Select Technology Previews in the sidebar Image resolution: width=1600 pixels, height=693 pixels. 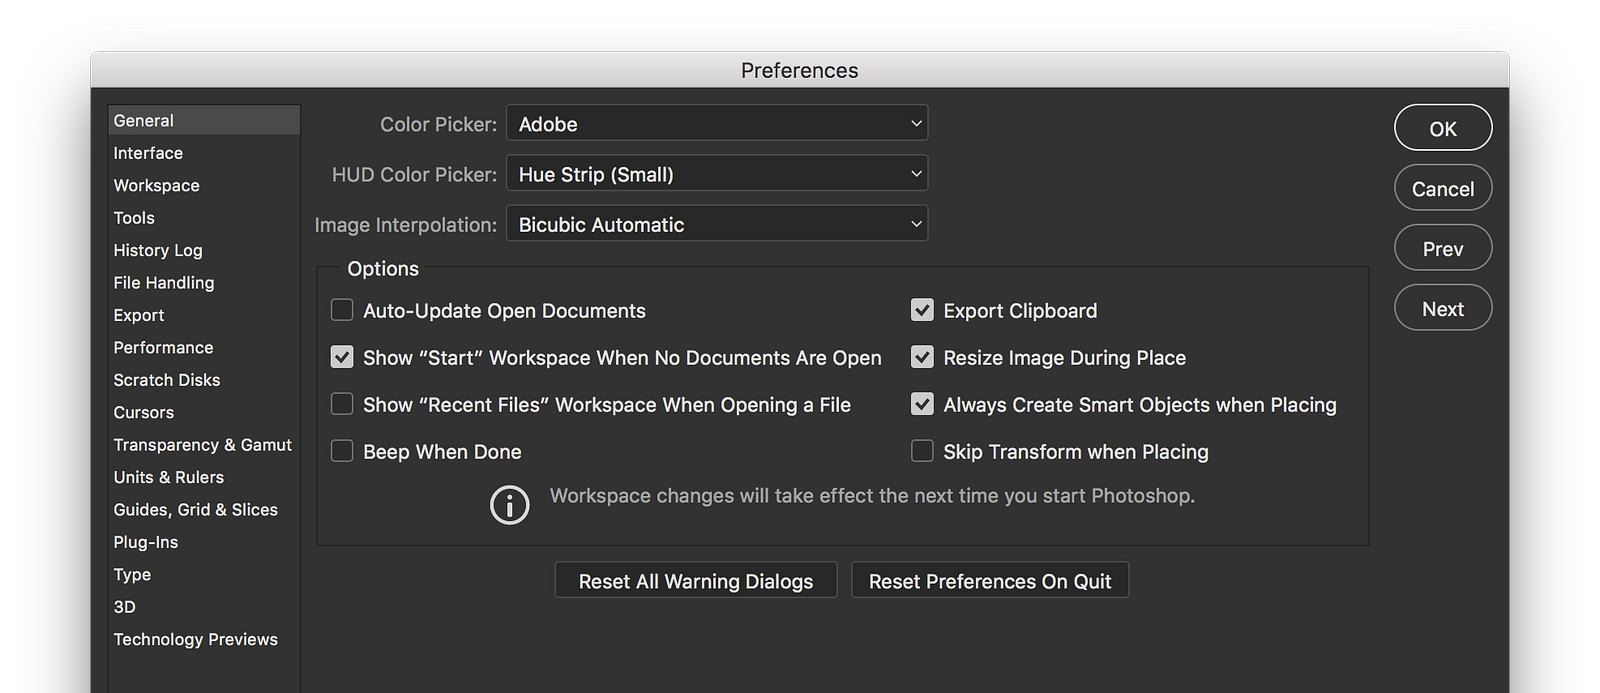pyautogui.click(x=195, y=639)
